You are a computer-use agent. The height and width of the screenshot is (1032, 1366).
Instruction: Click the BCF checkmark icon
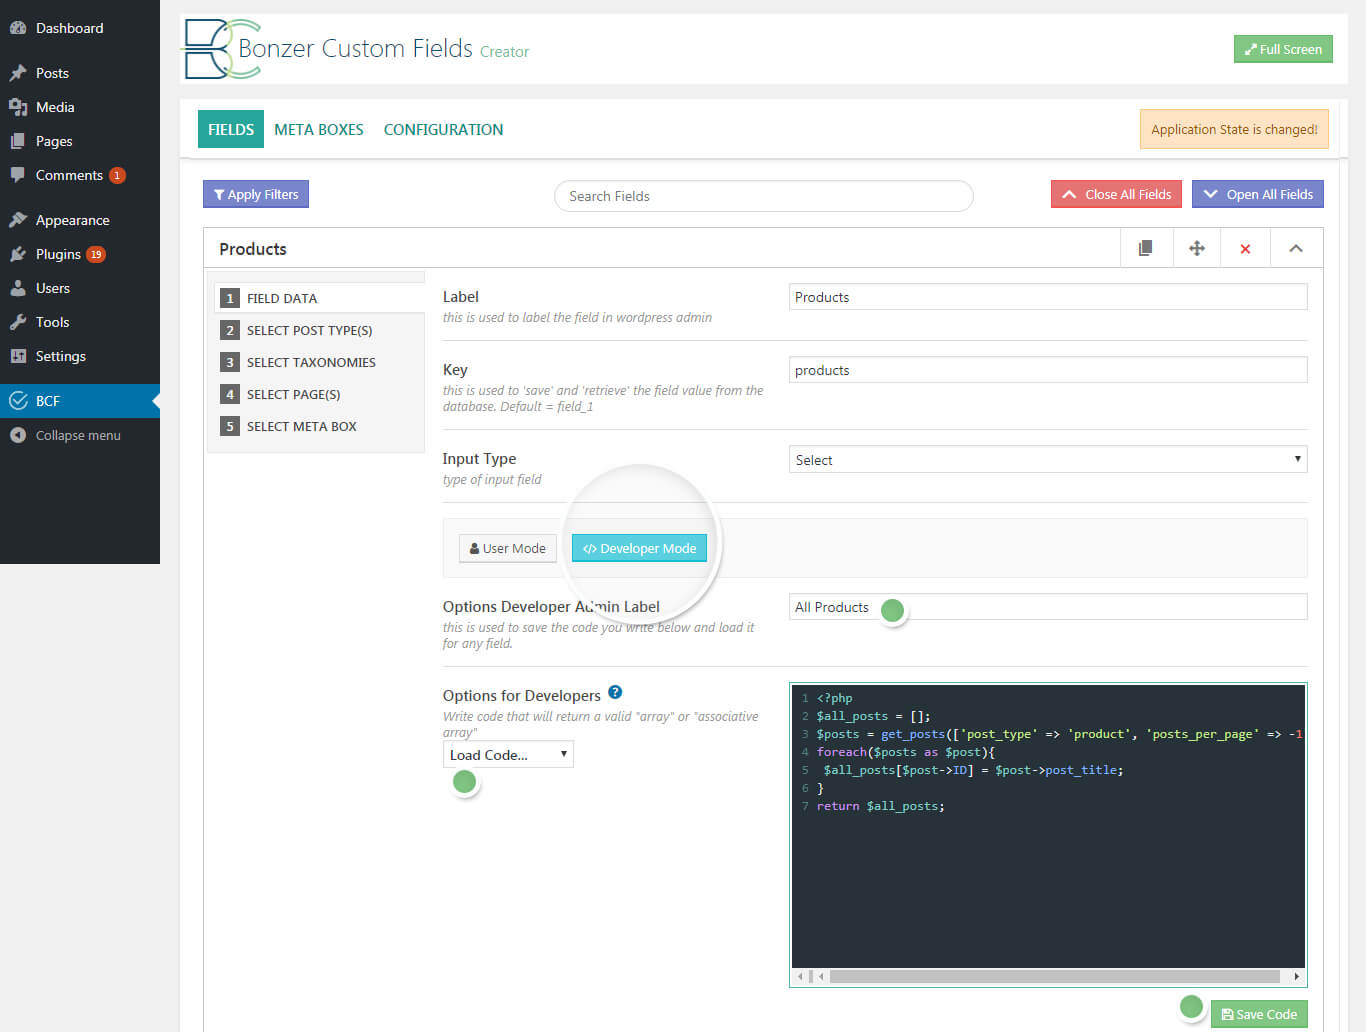(x=17, y=401)
